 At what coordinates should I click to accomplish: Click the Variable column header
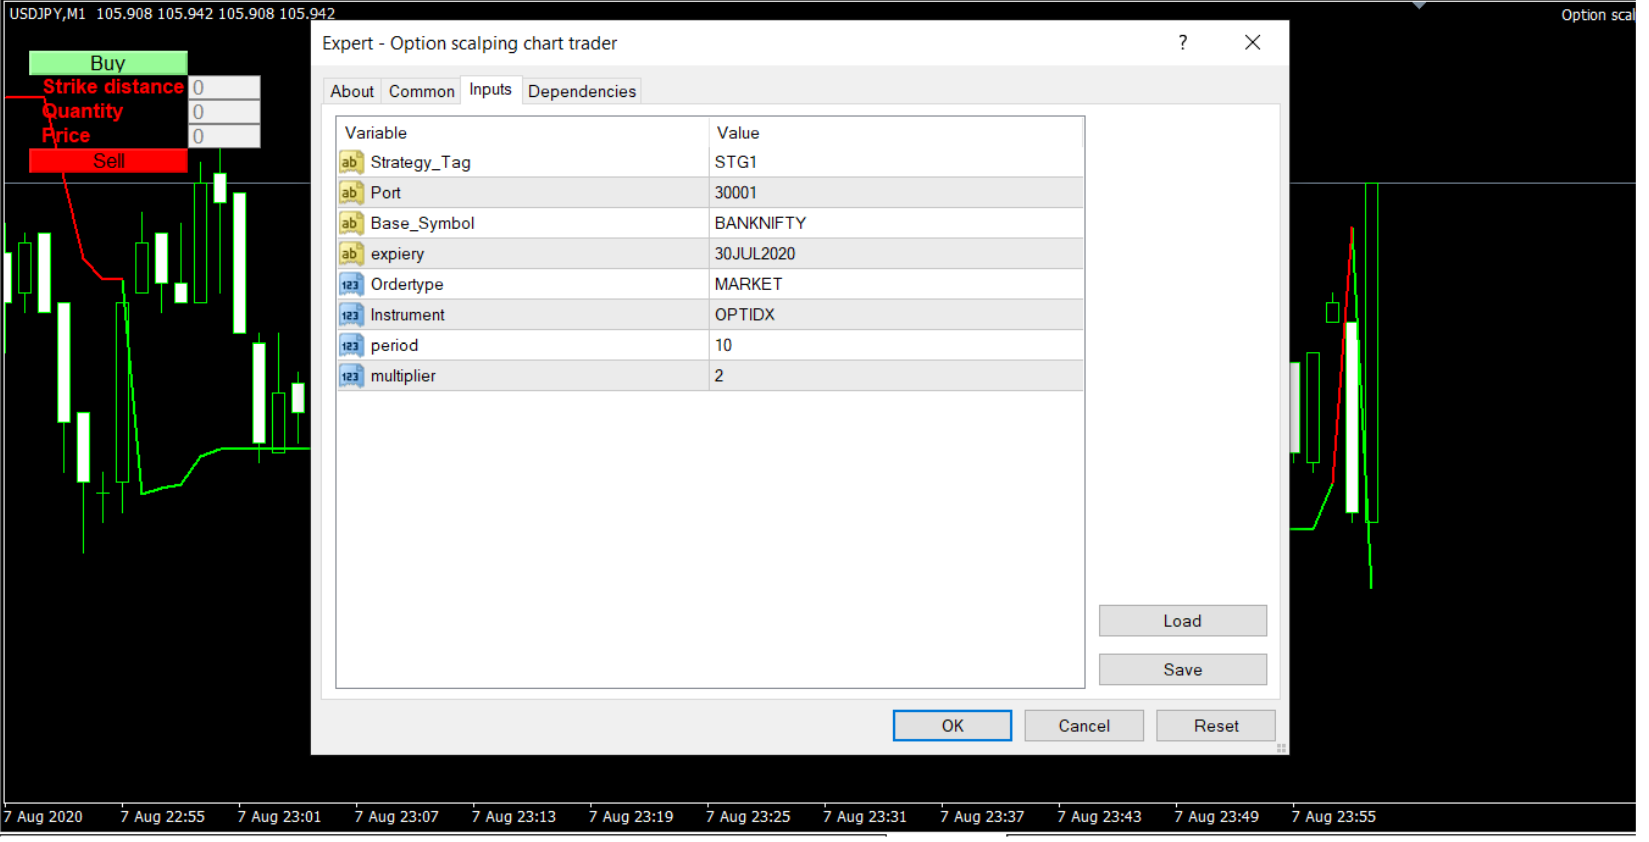point(523,133)
